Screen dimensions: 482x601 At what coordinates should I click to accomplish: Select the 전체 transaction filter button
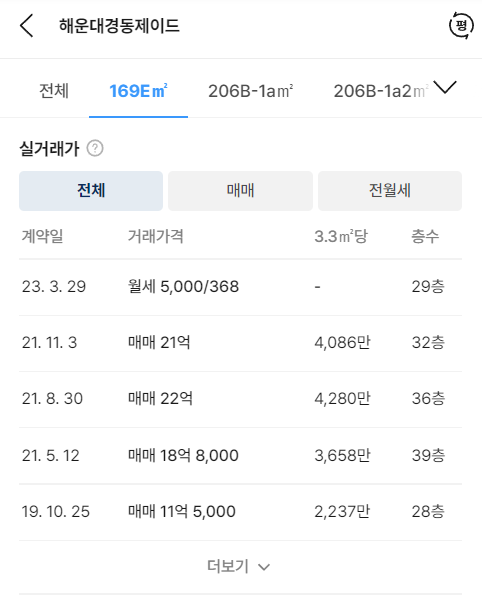[91, 191]
